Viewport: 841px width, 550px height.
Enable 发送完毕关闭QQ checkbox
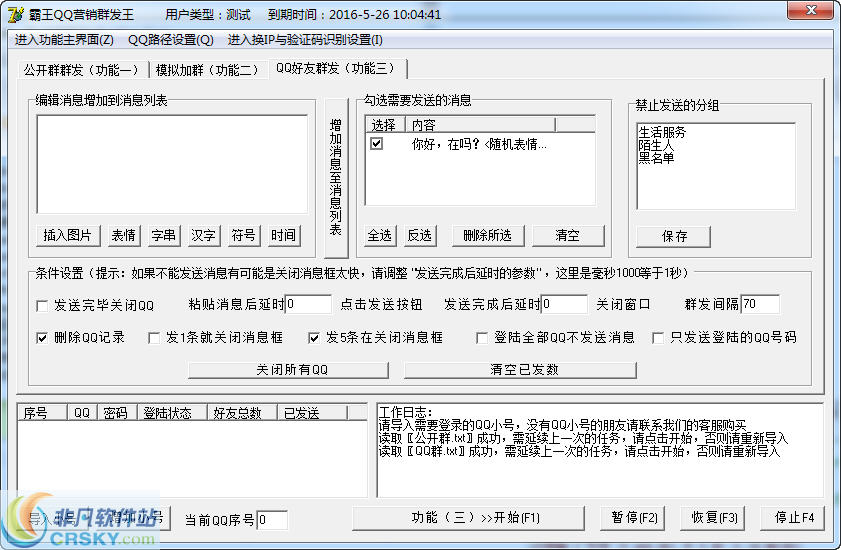point(42,306)
